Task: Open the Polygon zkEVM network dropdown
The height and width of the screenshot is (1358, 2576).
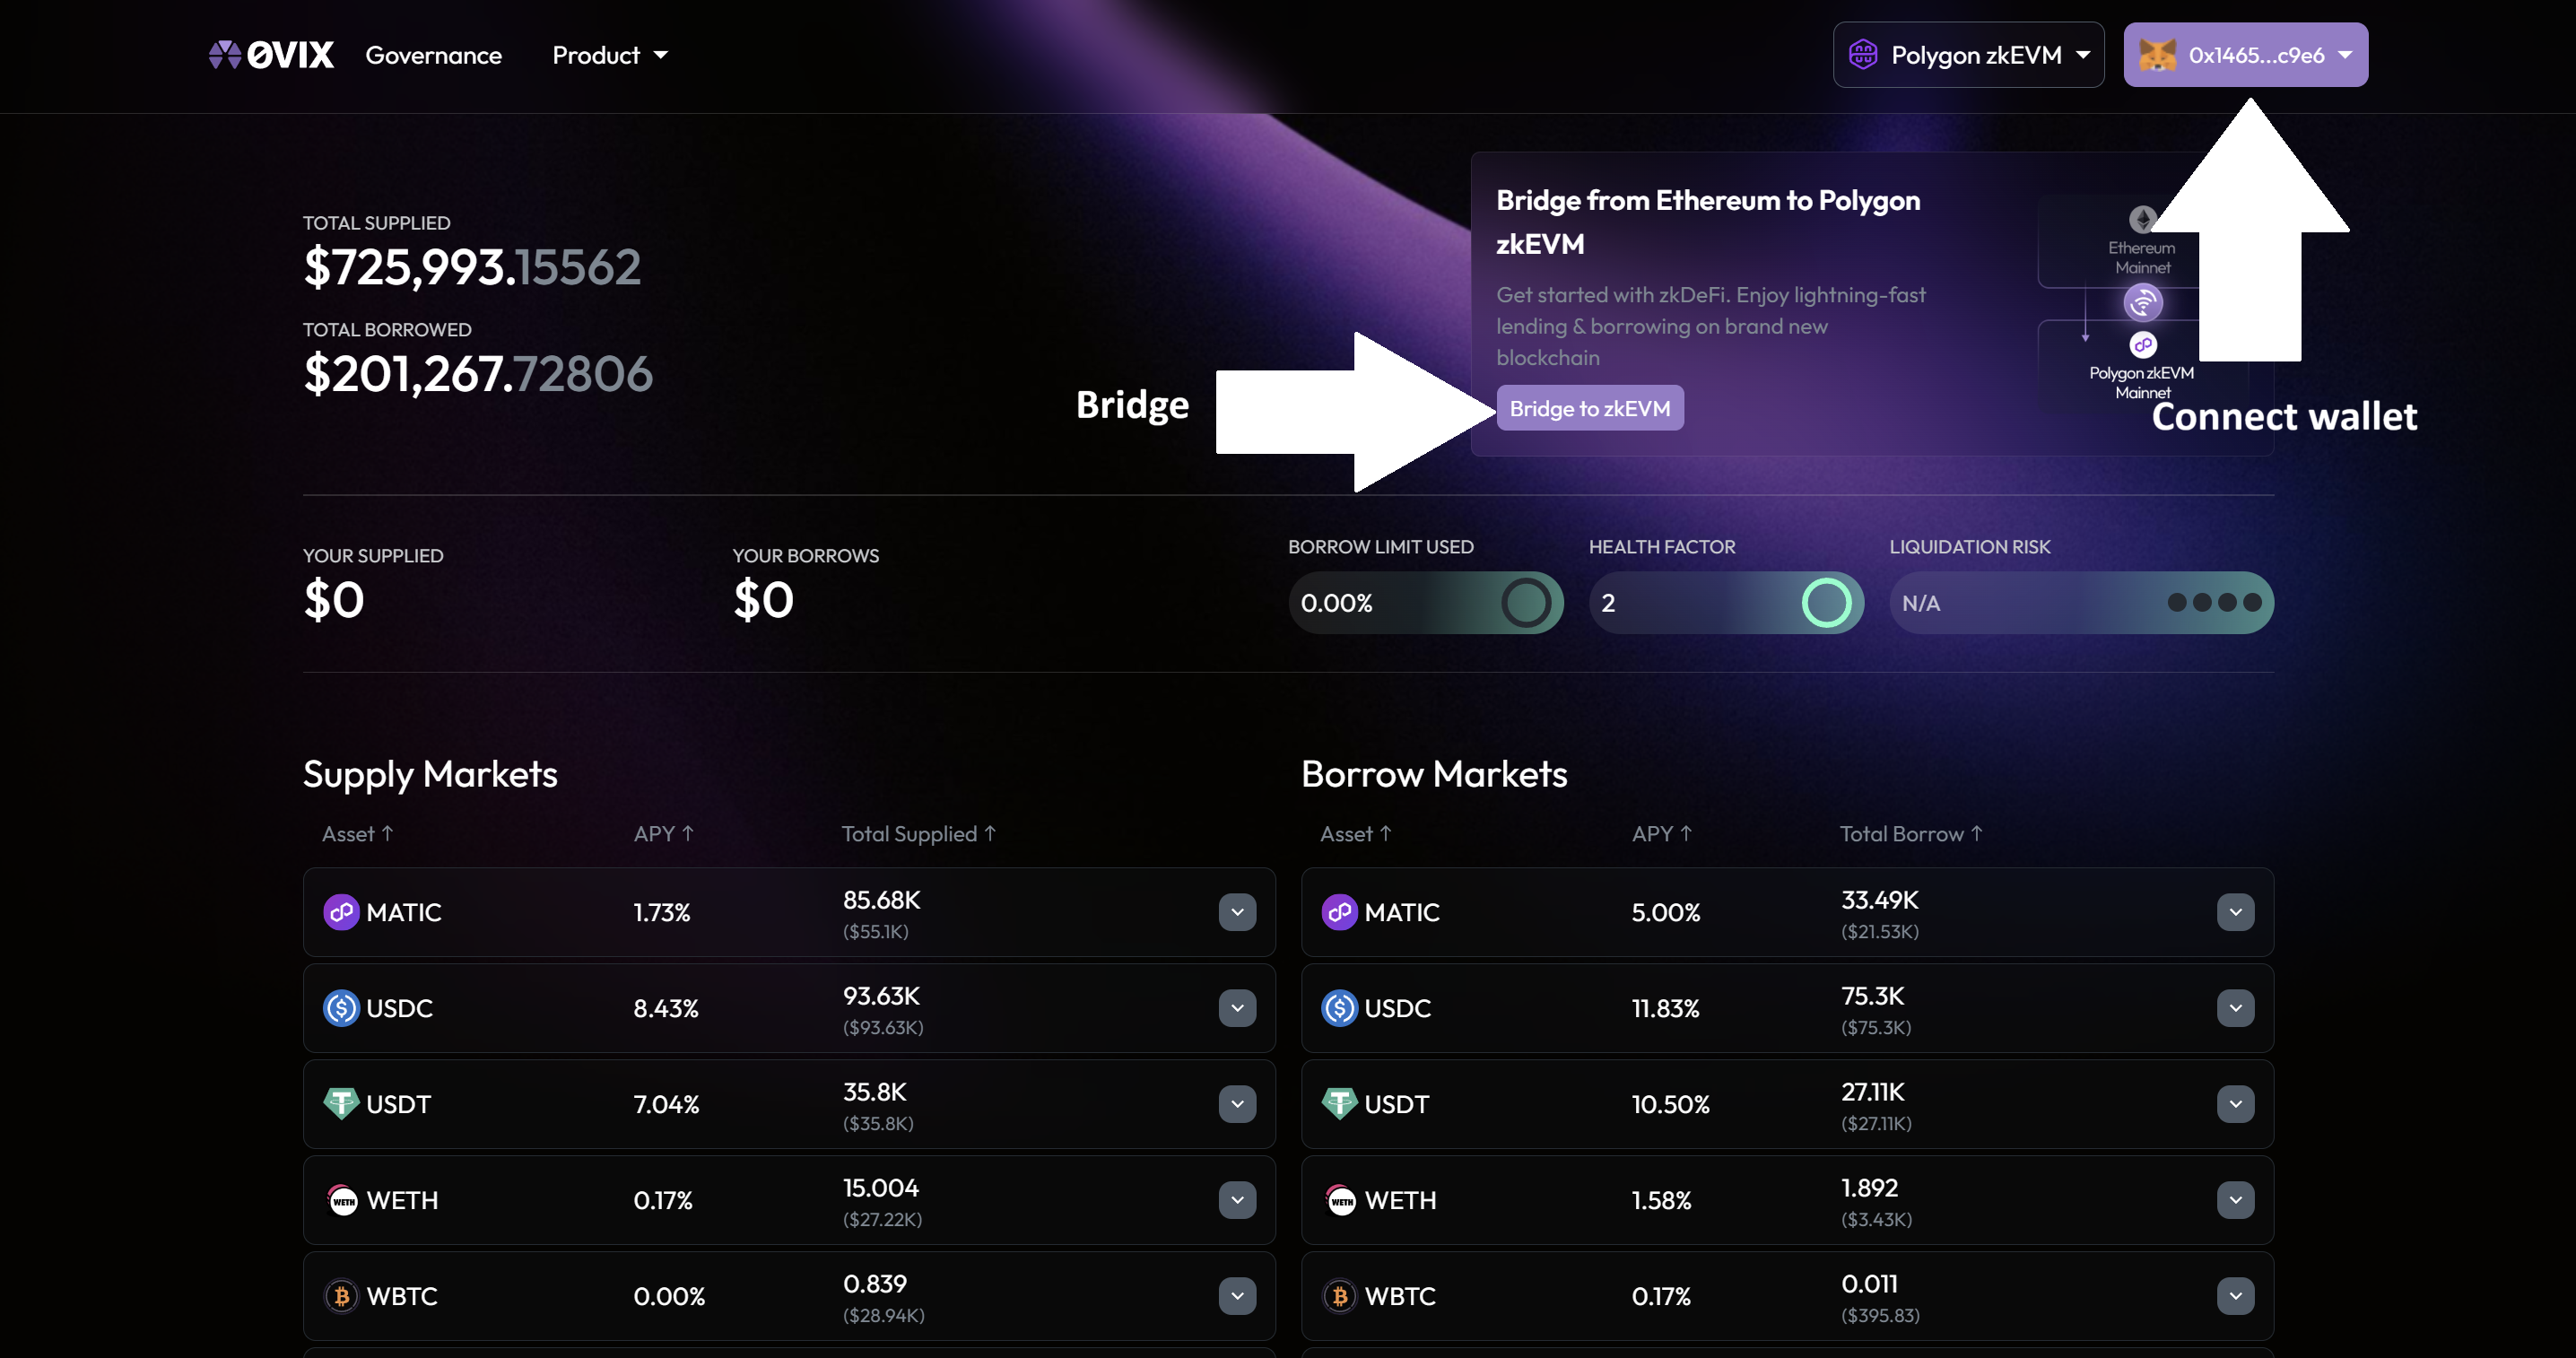Action: click(1968, 55)
